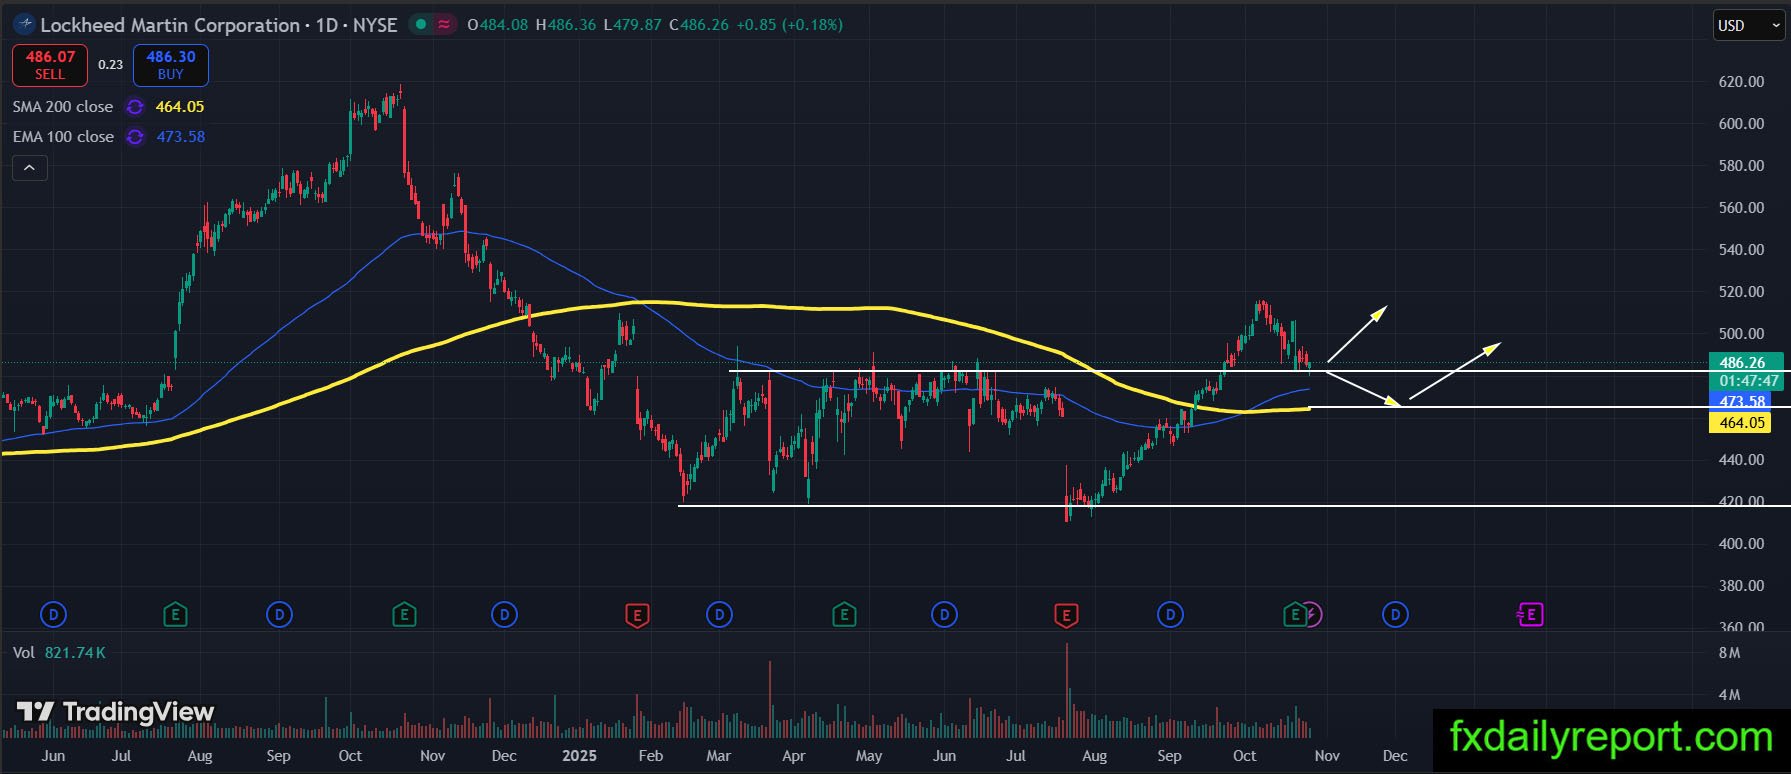Open the USD currency dropdown
Viewport: 1791px width, 774px height.
tap(1748, 26)
